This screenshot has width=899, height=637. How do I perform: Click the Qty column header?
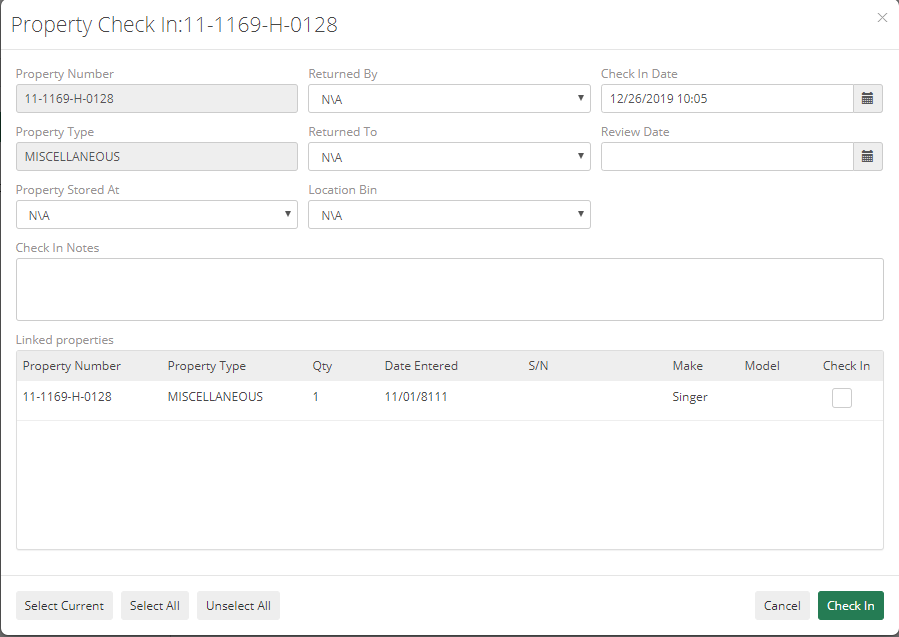(322, 366)
